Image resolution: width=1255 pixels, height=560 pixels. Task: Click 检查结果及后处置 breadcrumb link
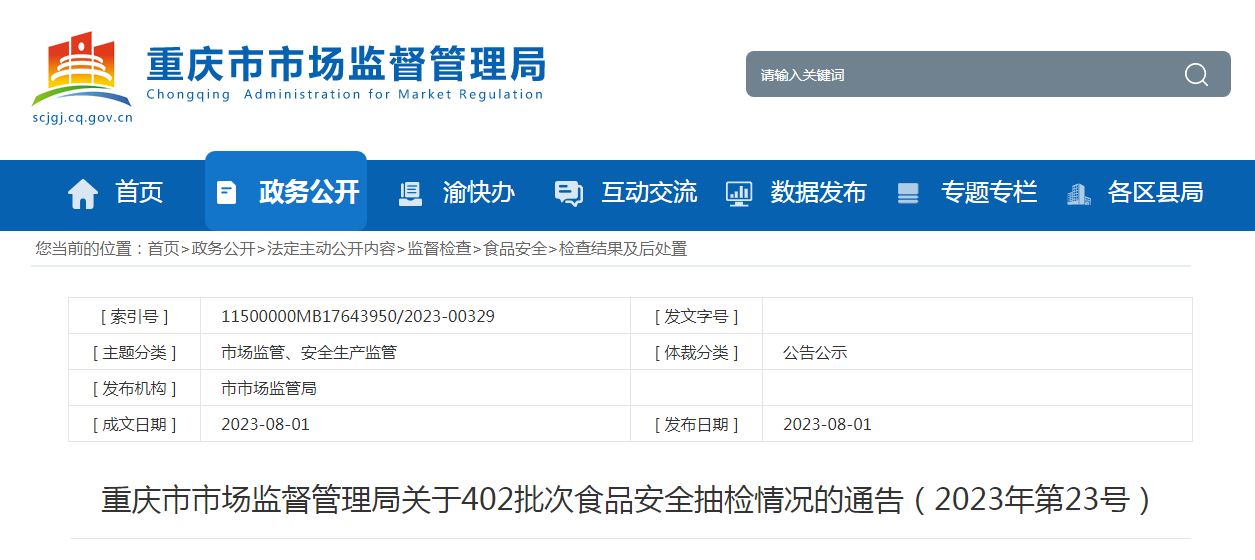tap(623, 249)
